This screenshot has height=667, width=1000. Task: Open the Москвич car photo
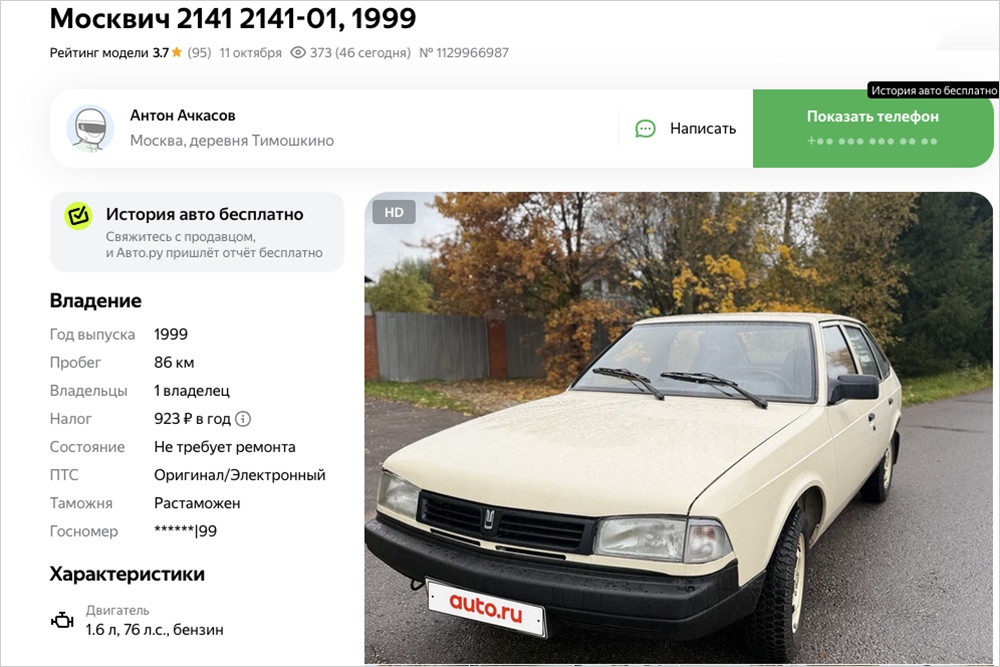[679, 428]
